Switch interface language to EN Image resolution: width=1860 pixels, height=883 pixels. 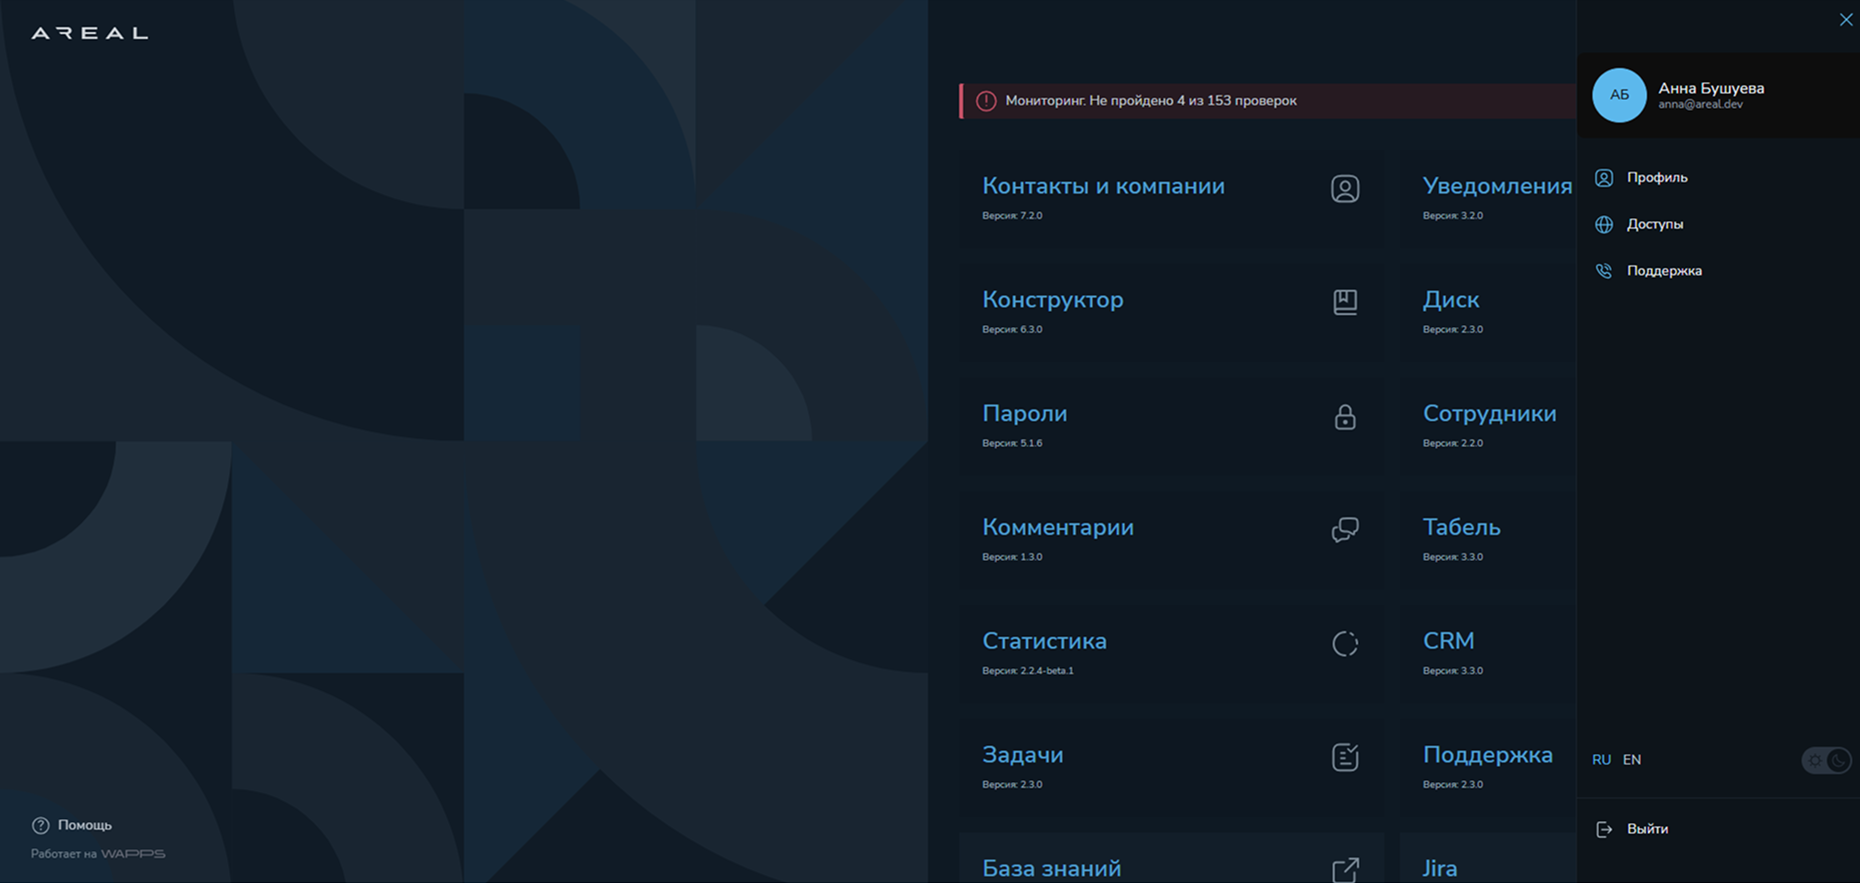click(x=1632, y=760)
